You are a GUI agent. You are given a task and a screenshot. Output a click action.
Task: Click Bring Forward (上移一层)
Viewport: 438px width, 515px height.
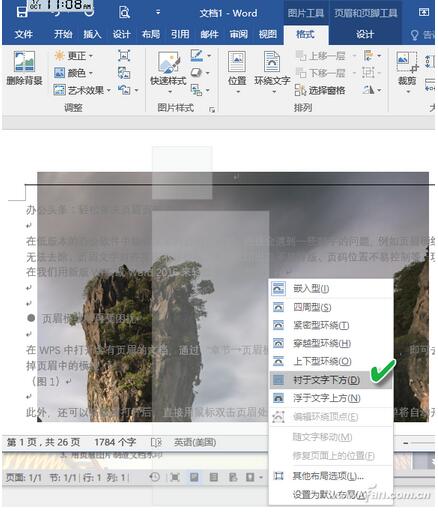coord(320,56)
